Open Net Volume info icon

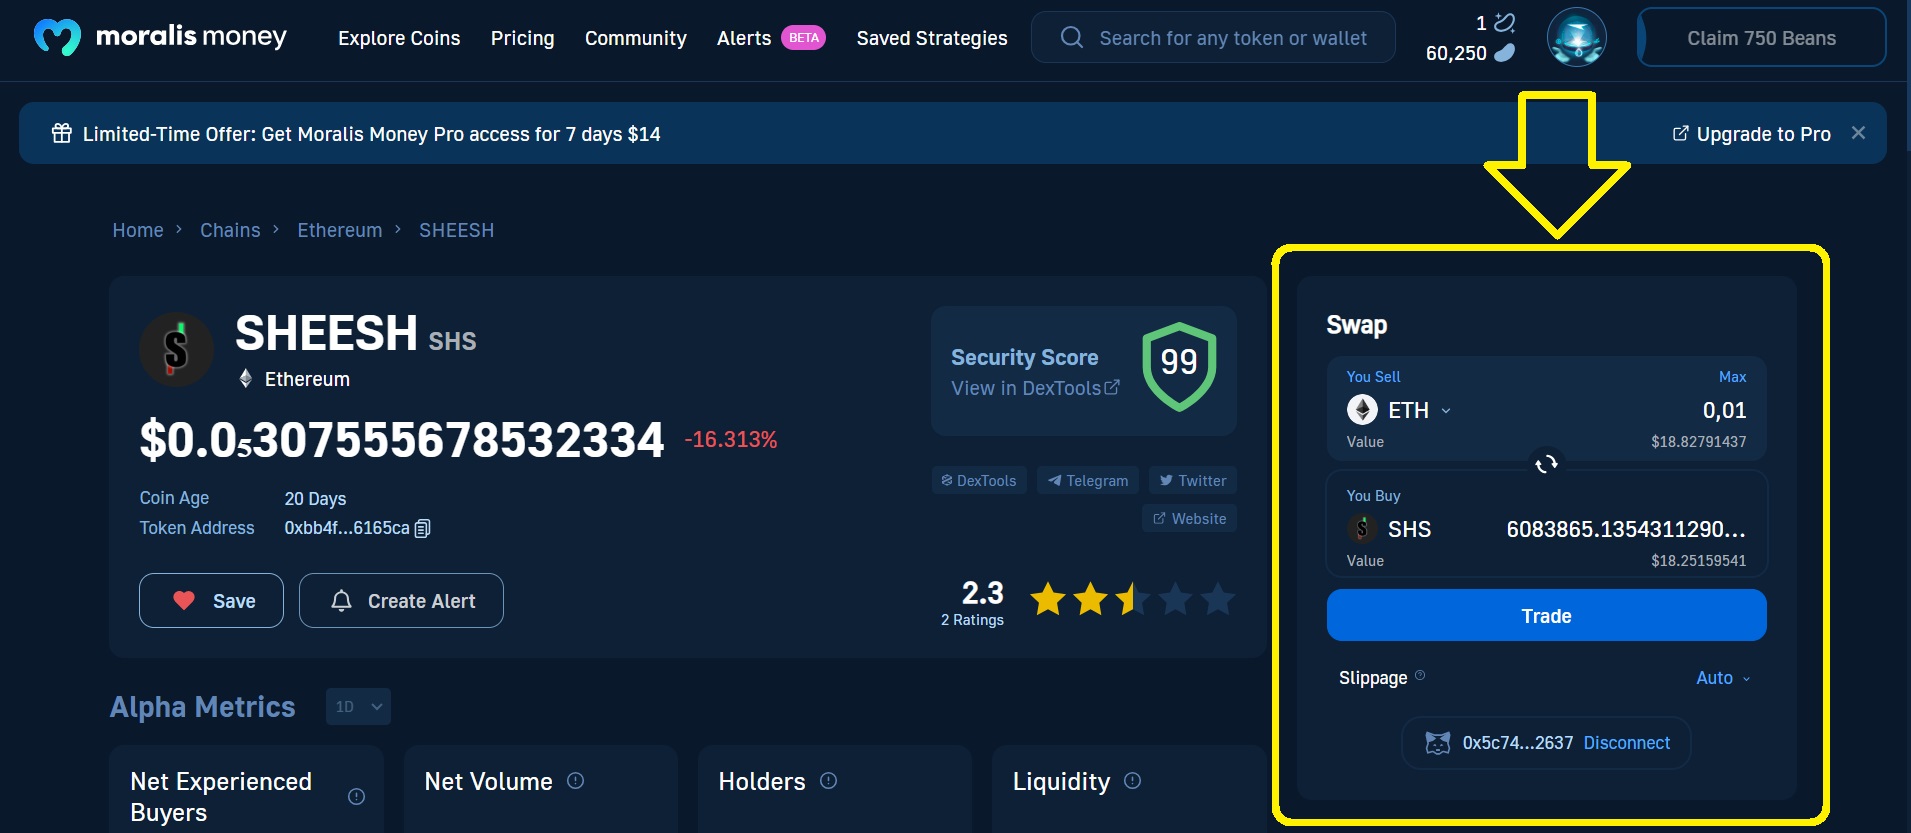(575, 781)
